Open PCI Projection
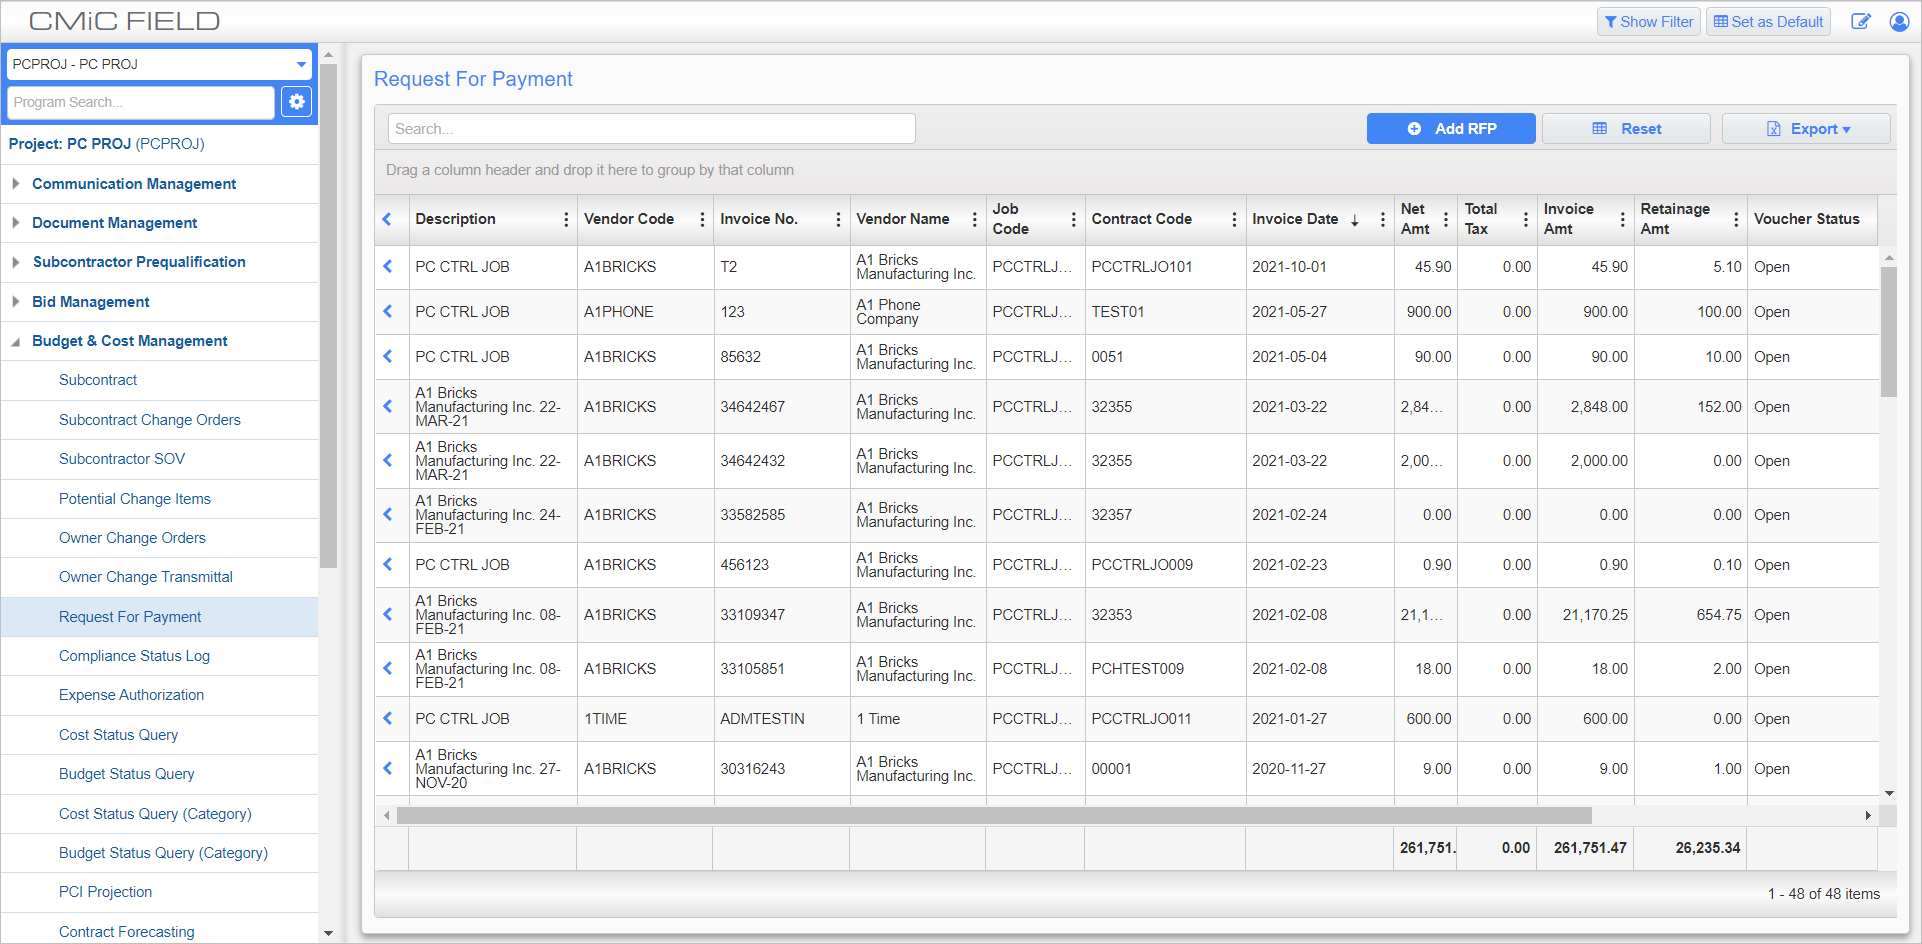Viewport: 1922px width, 944px height. (105, 892)
